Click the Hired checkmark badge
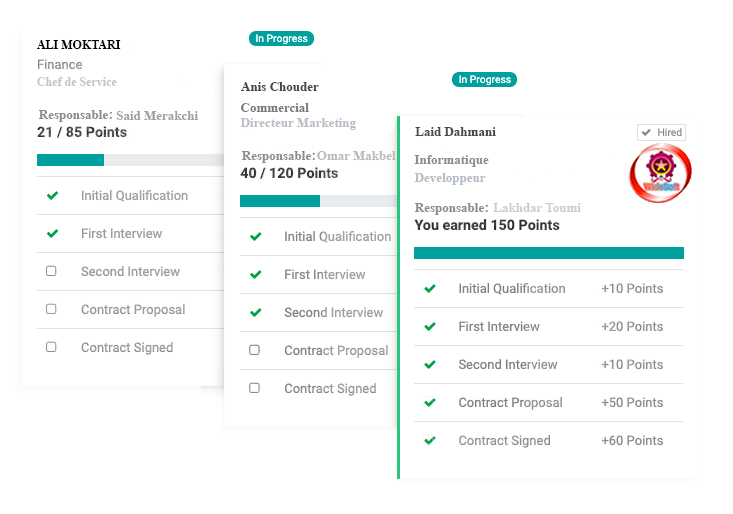 coord(661,132)
